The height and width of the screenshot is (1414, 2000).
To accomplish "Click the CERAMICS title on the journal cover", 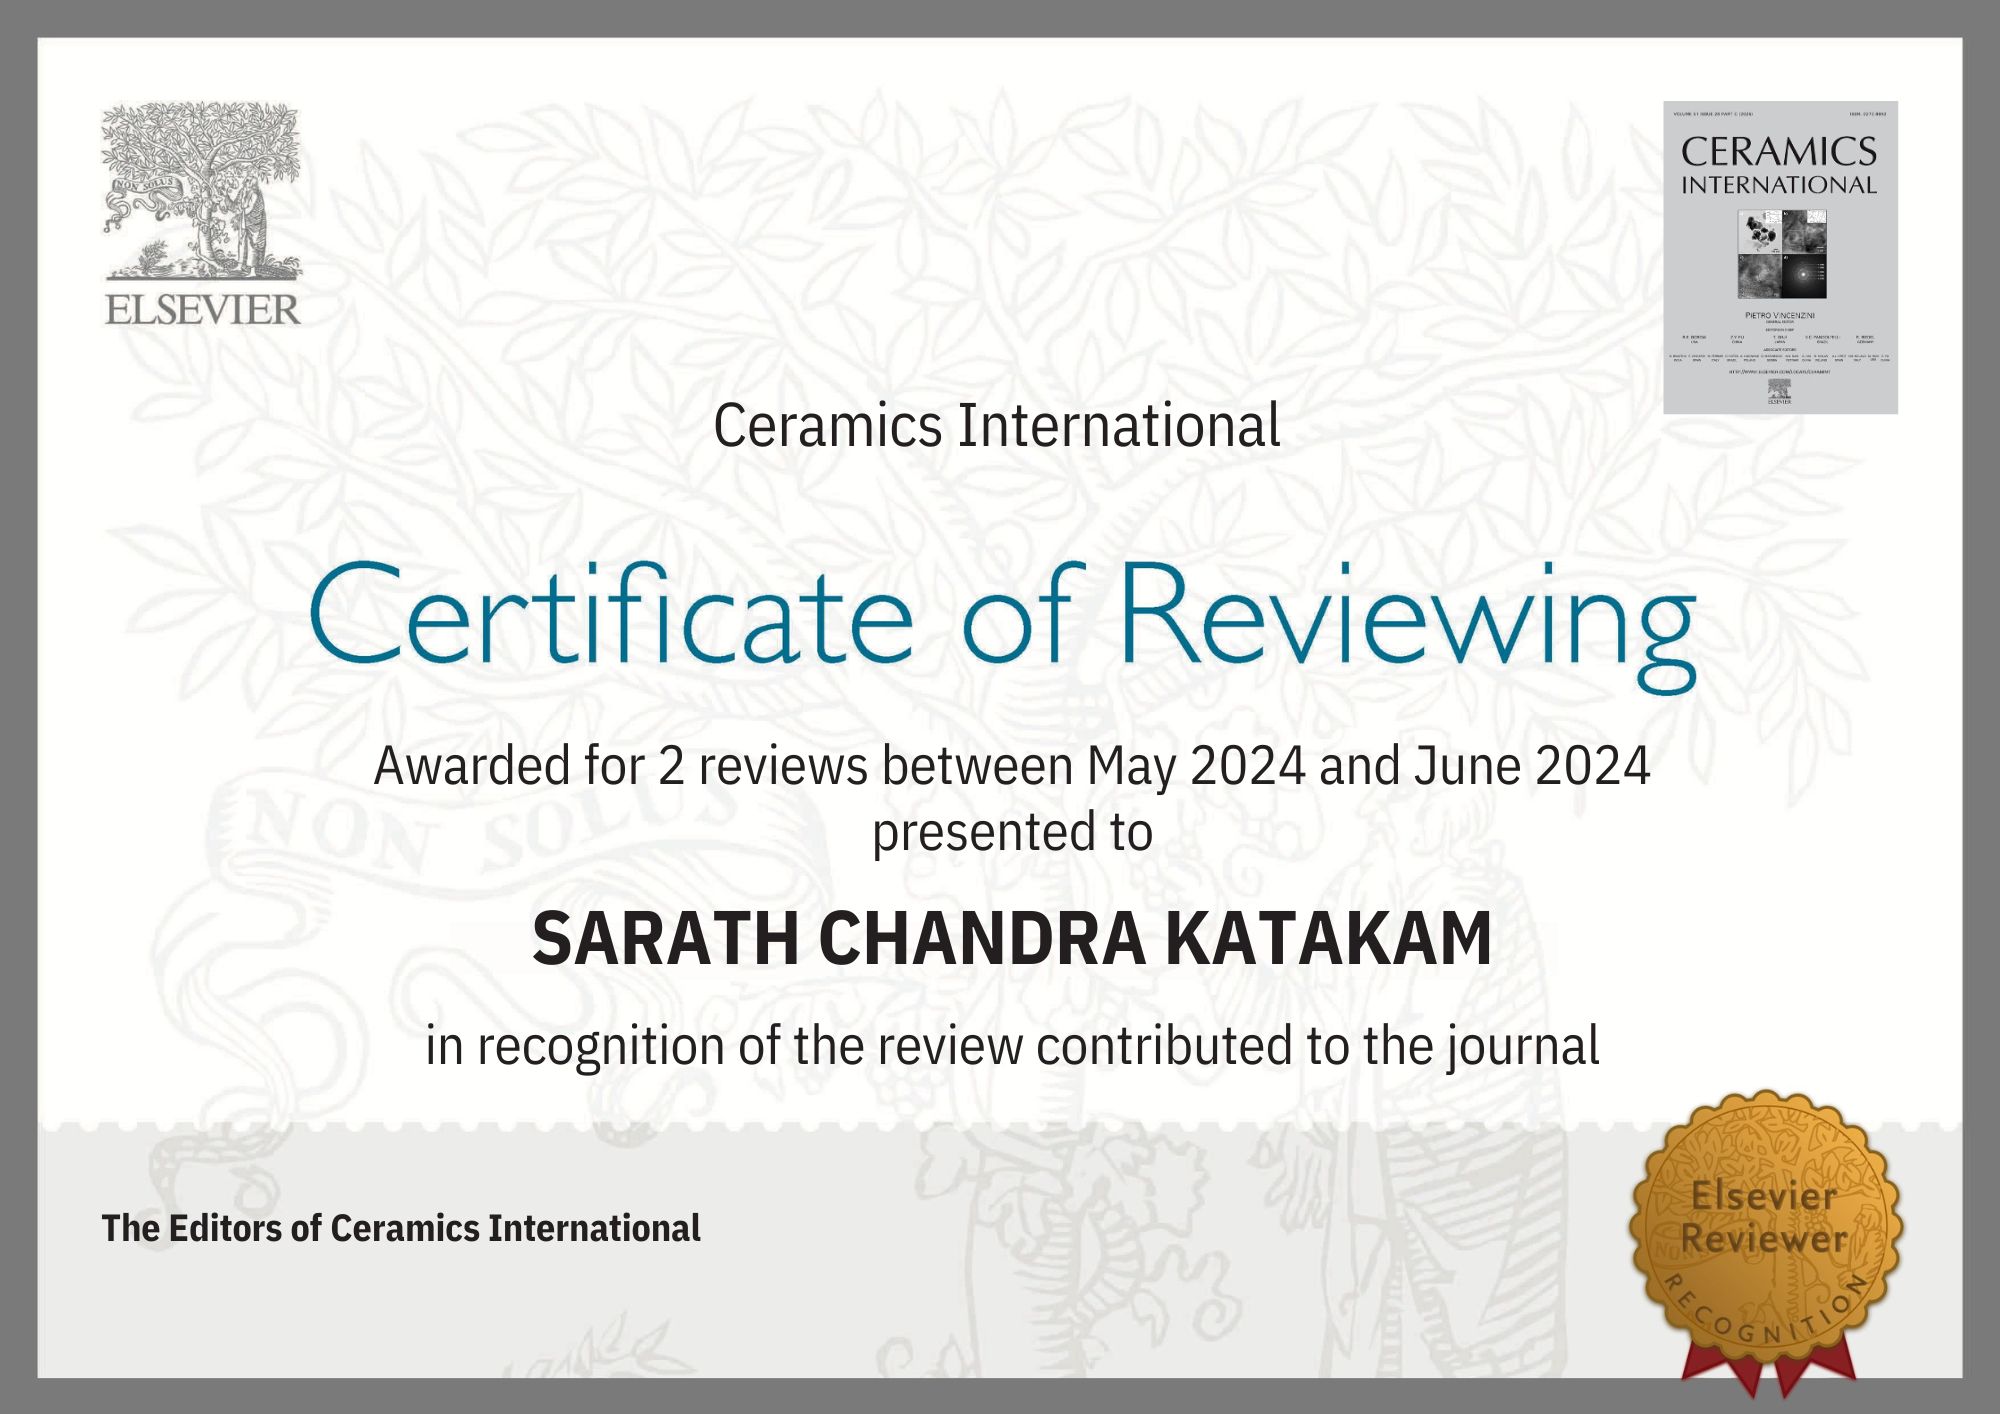I will [1779, 152].
